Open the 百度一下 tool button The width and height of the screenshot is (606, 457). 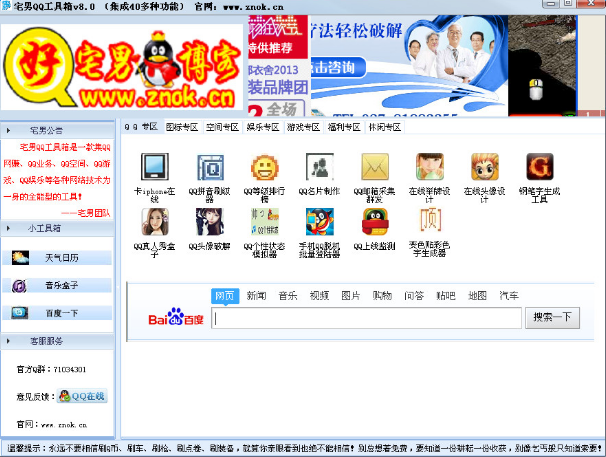(x=57, y=313)
